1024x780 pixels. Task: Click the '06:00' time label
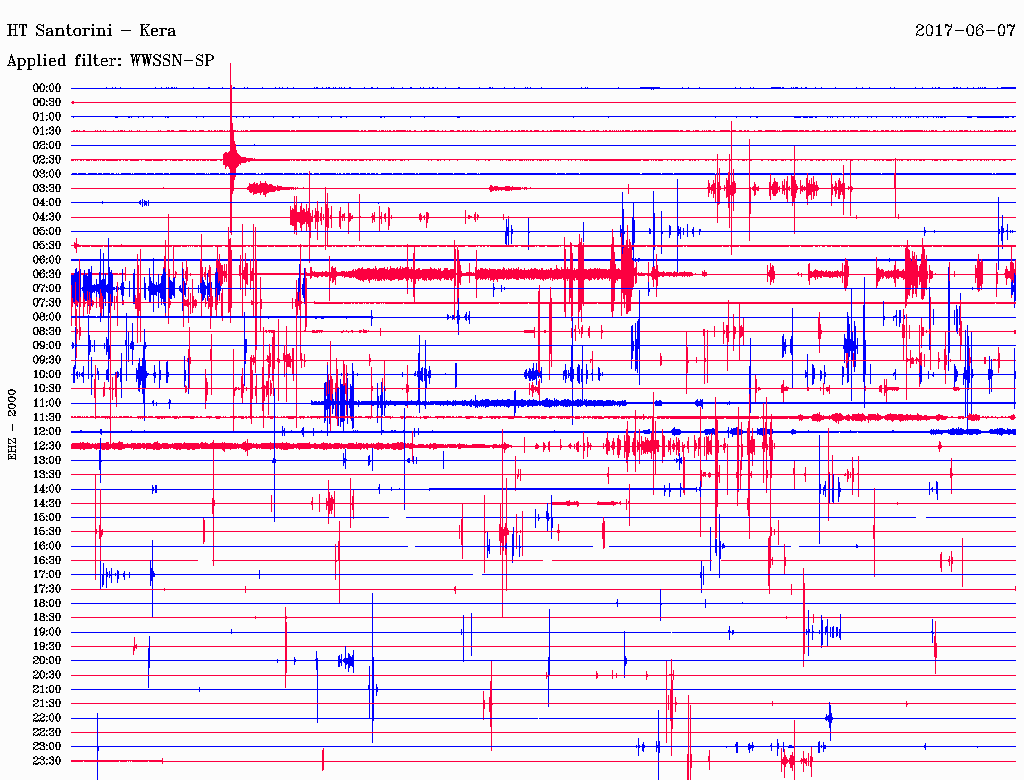click(x=47, y=260)
